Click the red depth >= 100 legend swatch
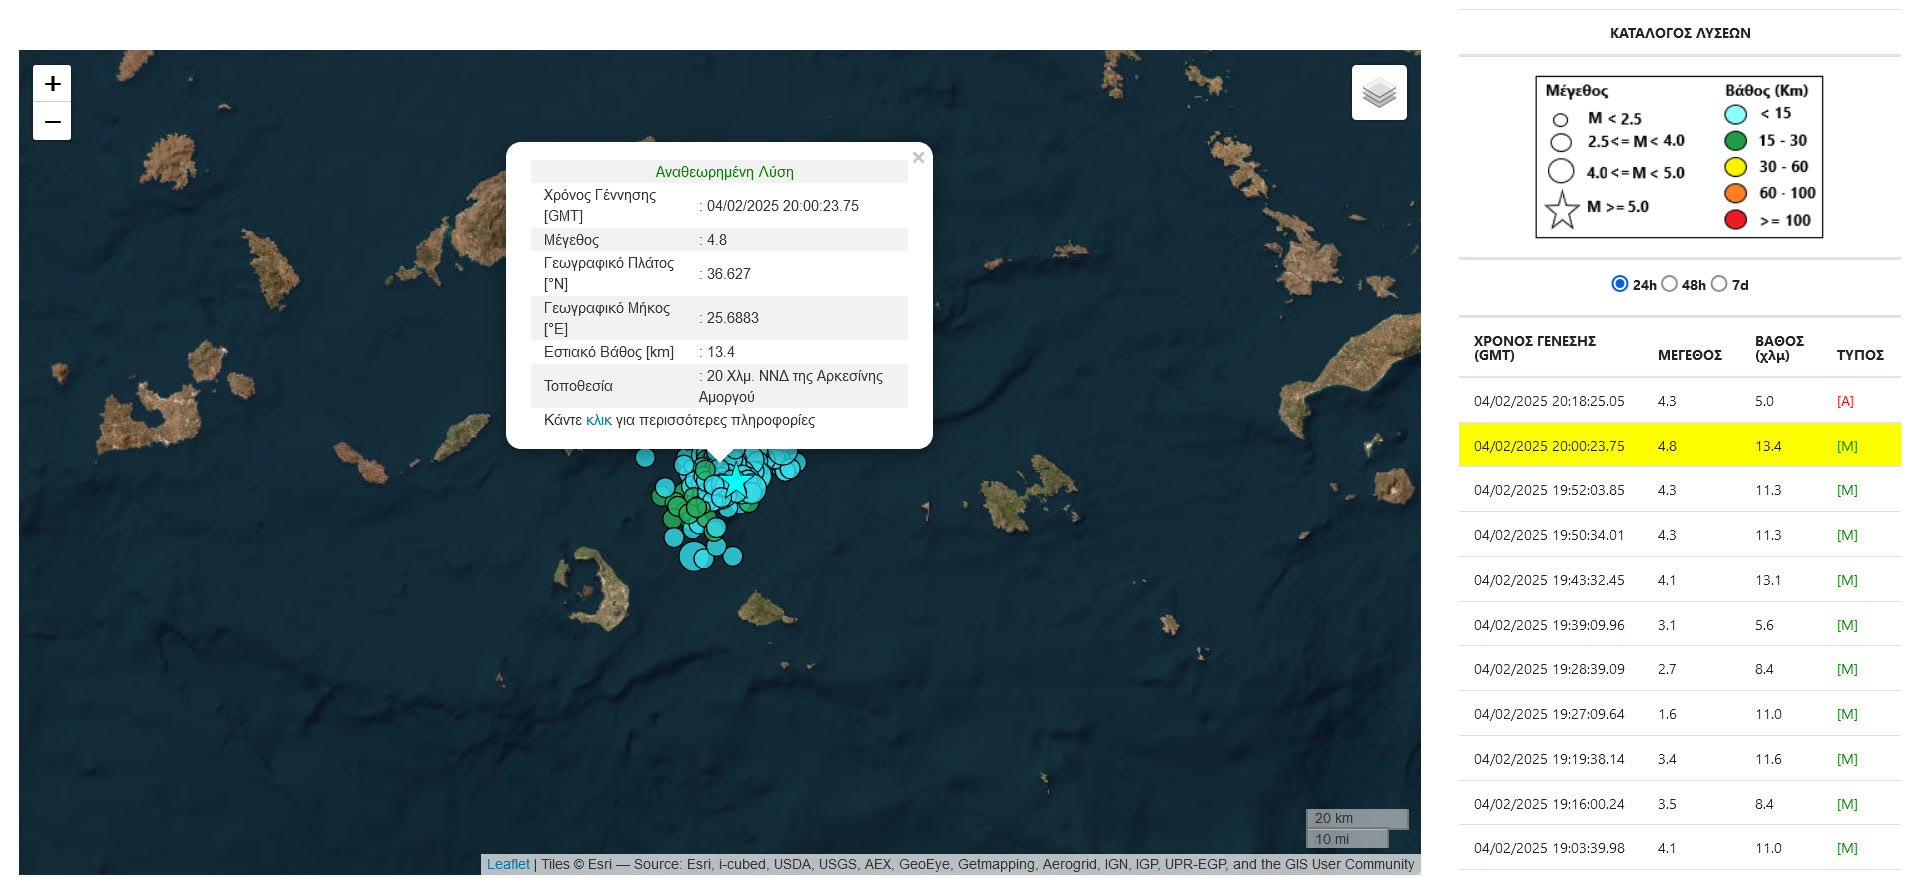Image resolution: width=1920 pixels, height=878 pixels. 1736,220
